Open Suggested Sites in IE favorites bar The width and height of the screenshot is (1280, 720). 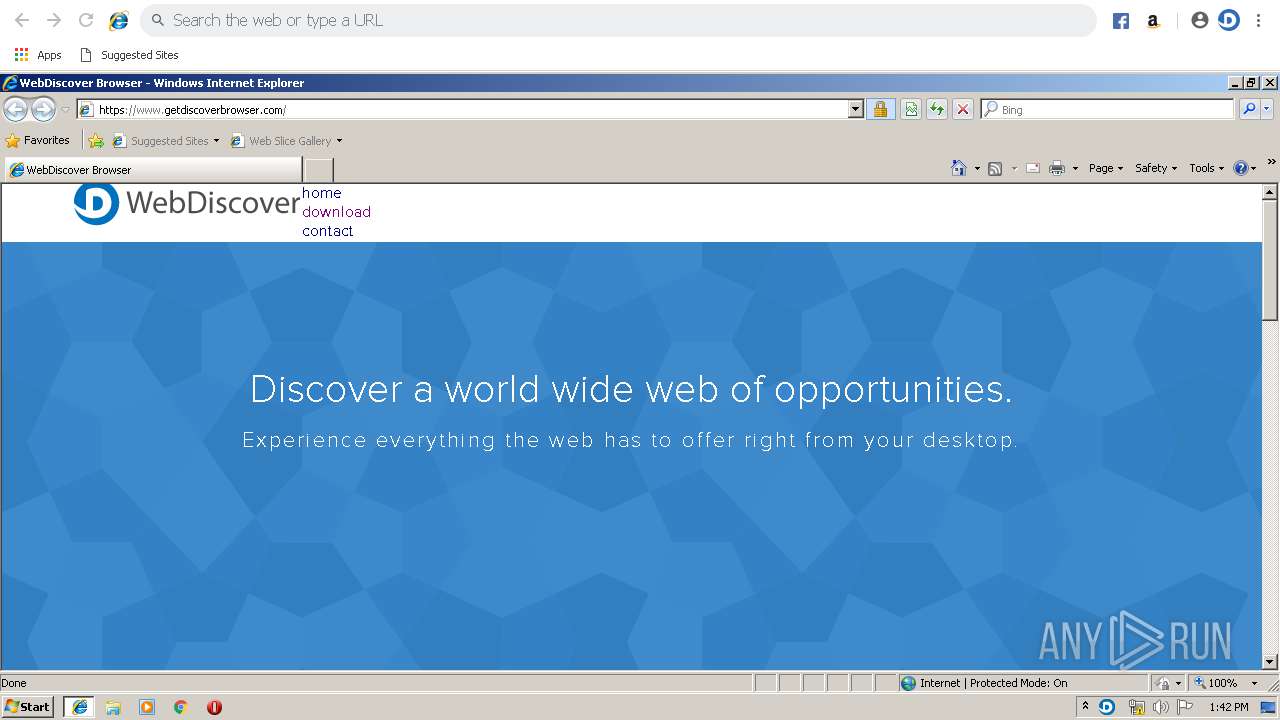pyautogui.click(x=166, y=141)
